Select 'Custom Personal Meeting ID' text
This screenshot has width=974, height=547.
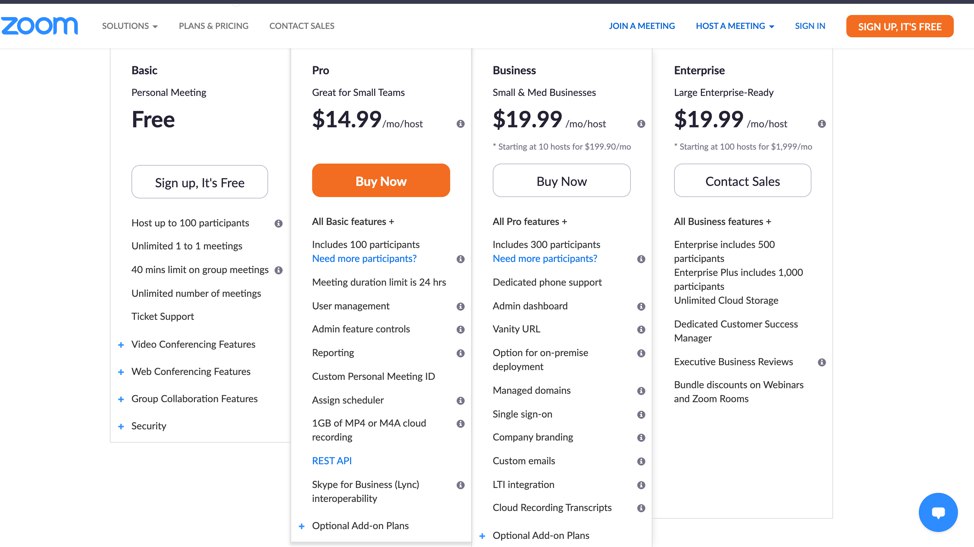click(x=373, y=377)
